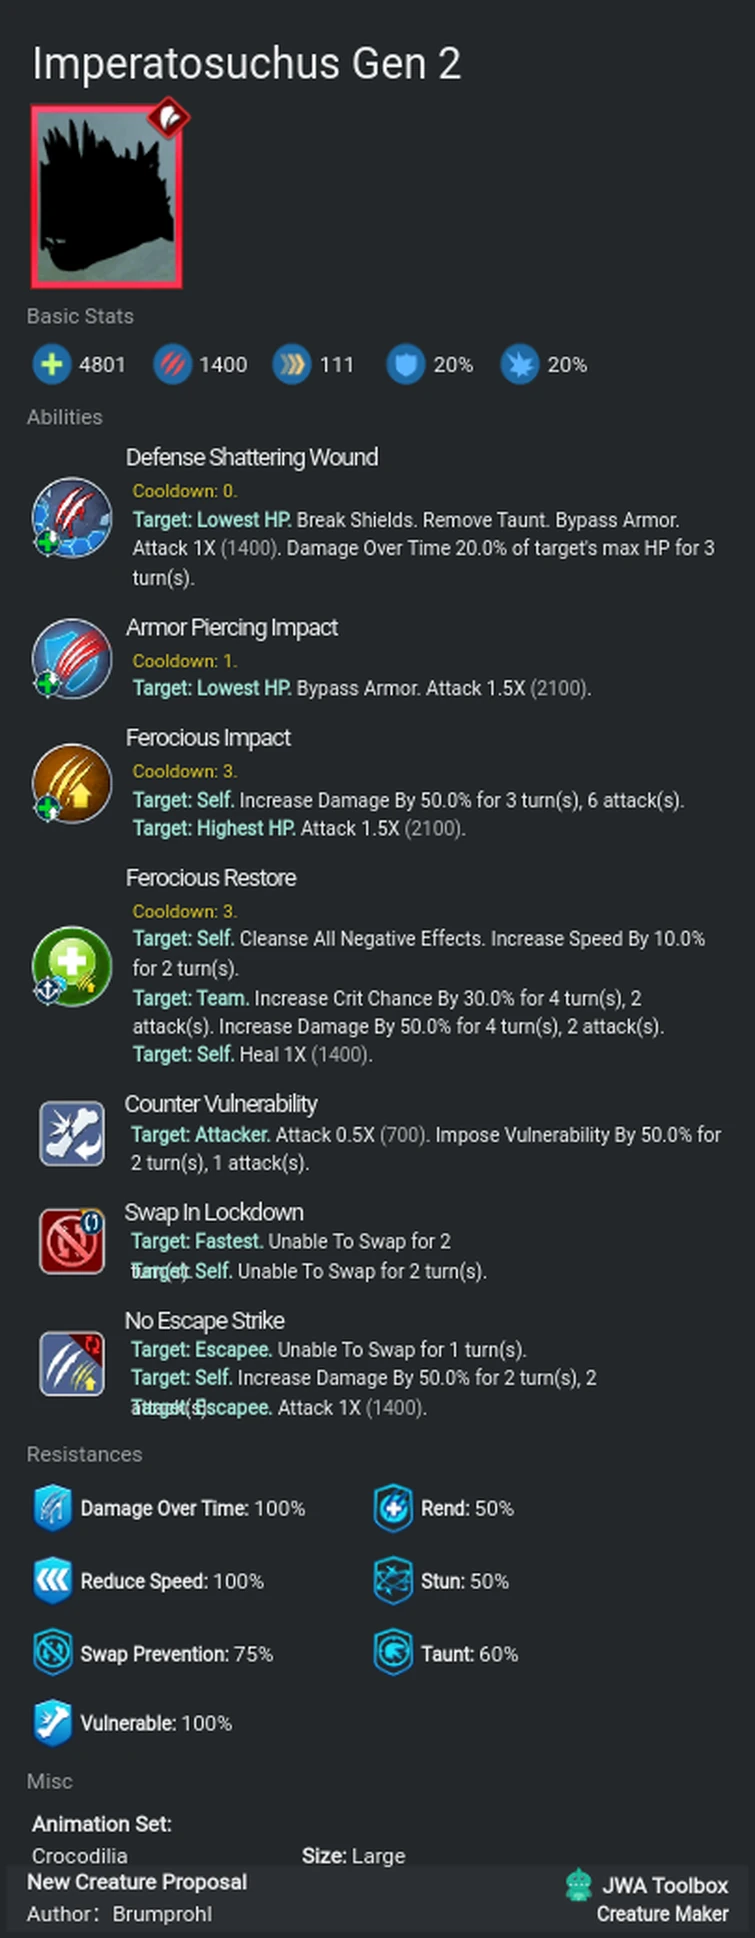Click the green health stat icon
This screenshot has height=1938, width=755.
point(50,365)
